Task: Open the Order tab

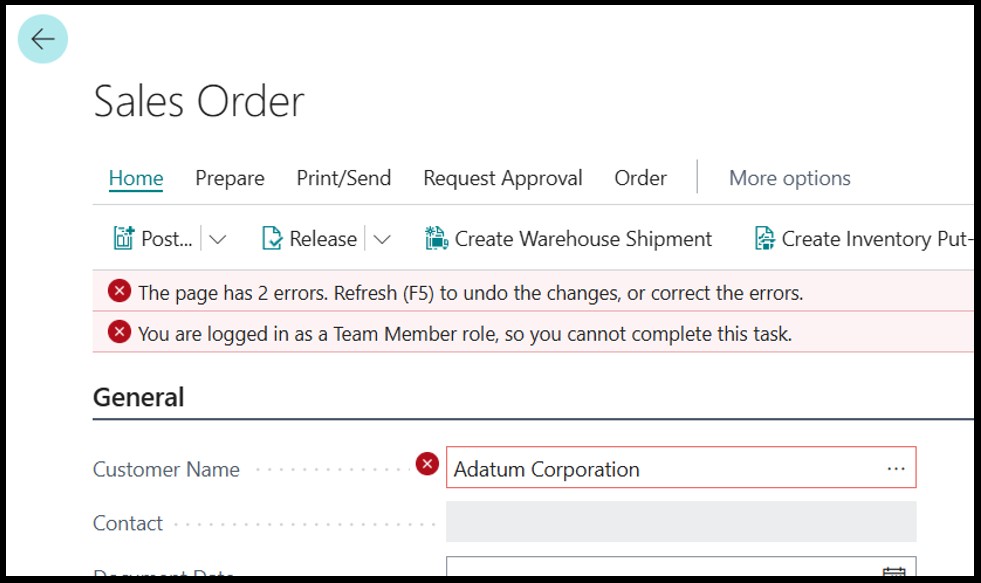Action: pyautogui.click(x=641, y=178)
